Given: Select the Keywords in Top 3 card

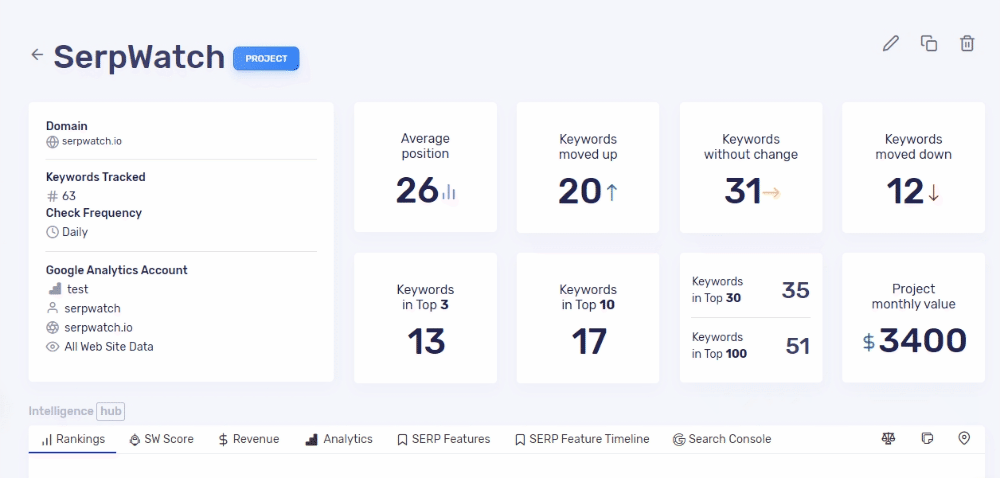Looking at the screenshot, I should pyautogui.click(x=425, y=317).
